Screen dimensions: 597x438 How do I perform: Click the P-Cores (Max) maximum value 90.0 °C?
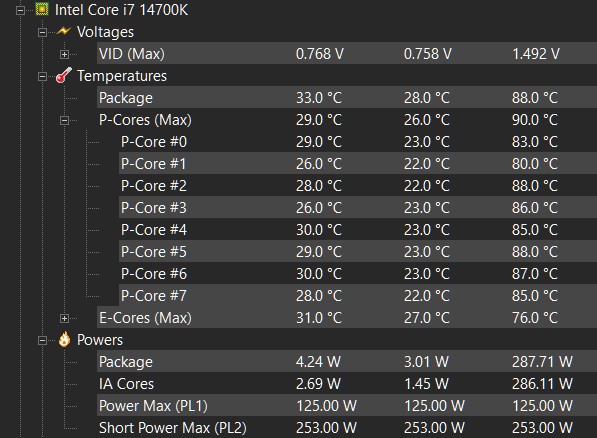coord(535,120)
